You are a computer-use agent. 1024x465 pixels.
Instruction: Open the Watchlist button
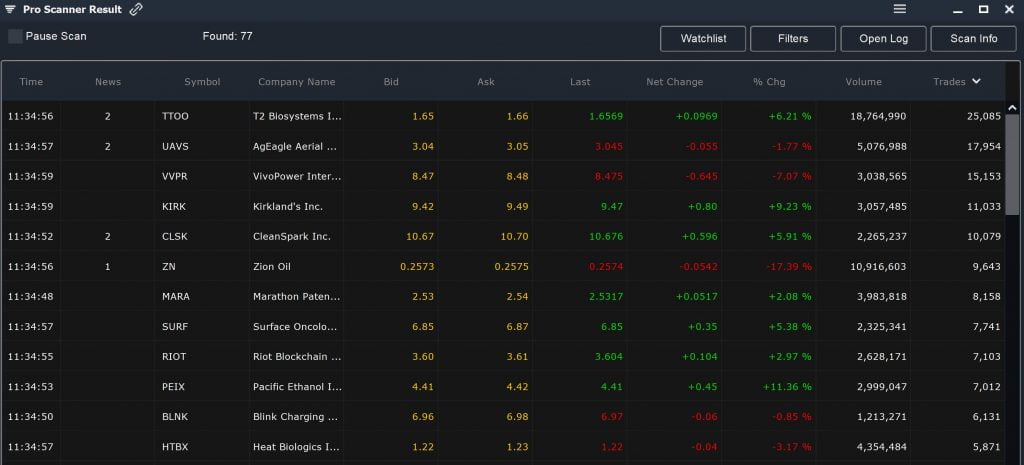(x=703, y=39)
